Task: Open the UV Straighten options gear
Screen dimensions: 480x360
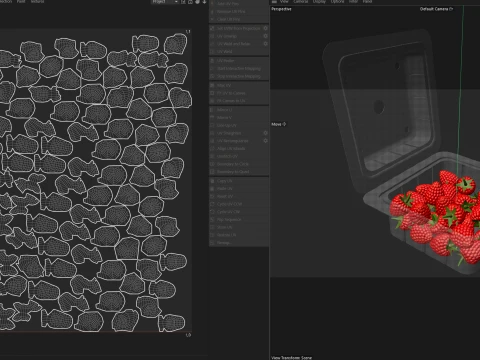Action: 266,133
